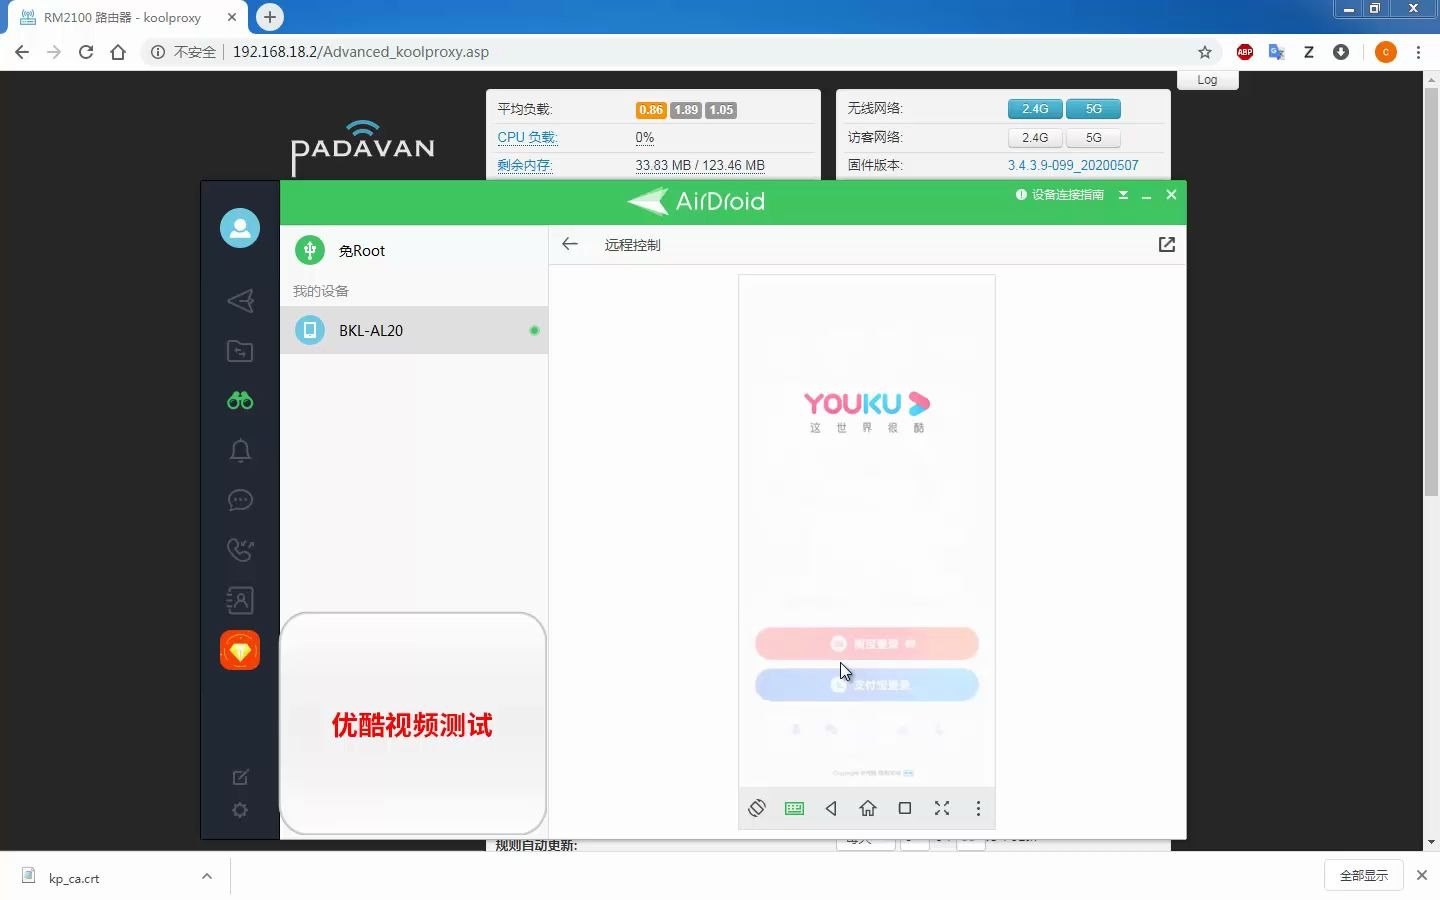Open 设备连接指南 guide link
The width and height of the screenshot is (1440, 900).
point(1060,195)
